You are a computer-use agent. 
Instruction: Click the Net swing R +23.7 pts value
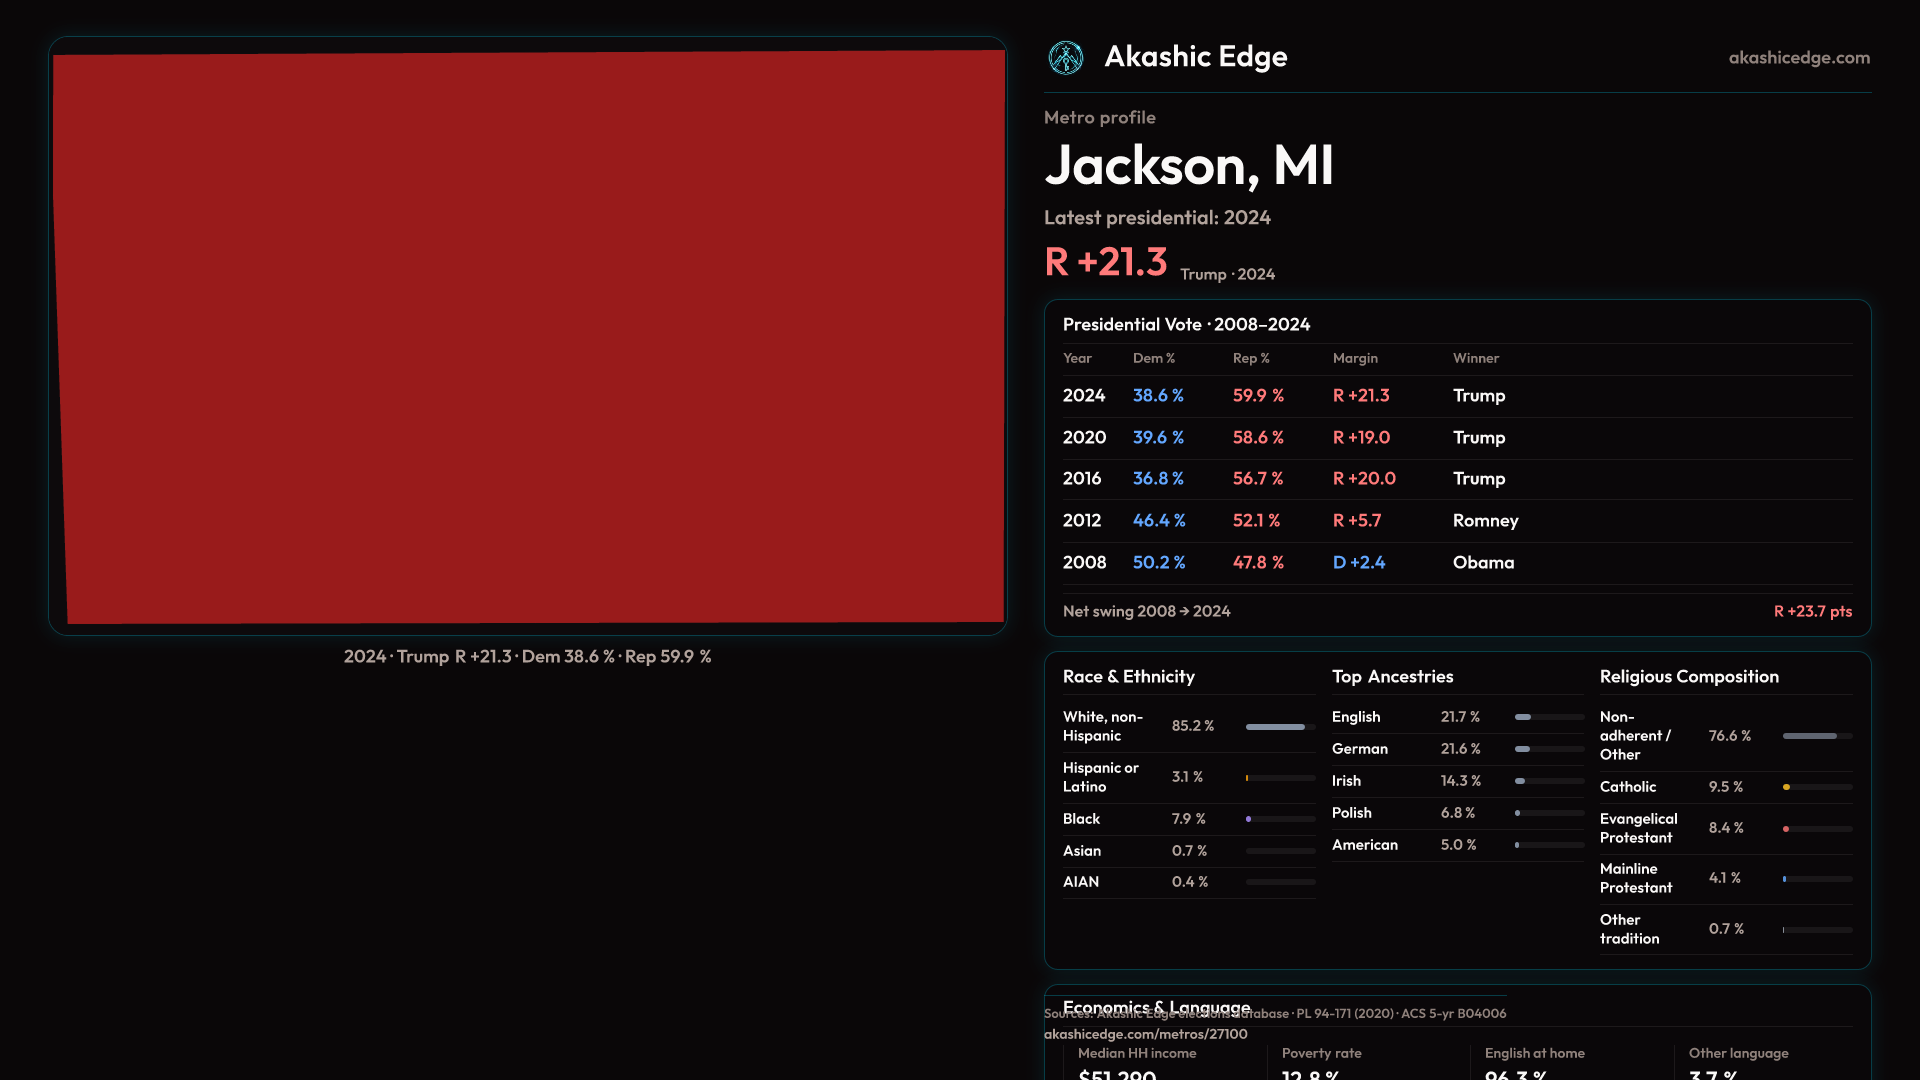(1812, 611)
